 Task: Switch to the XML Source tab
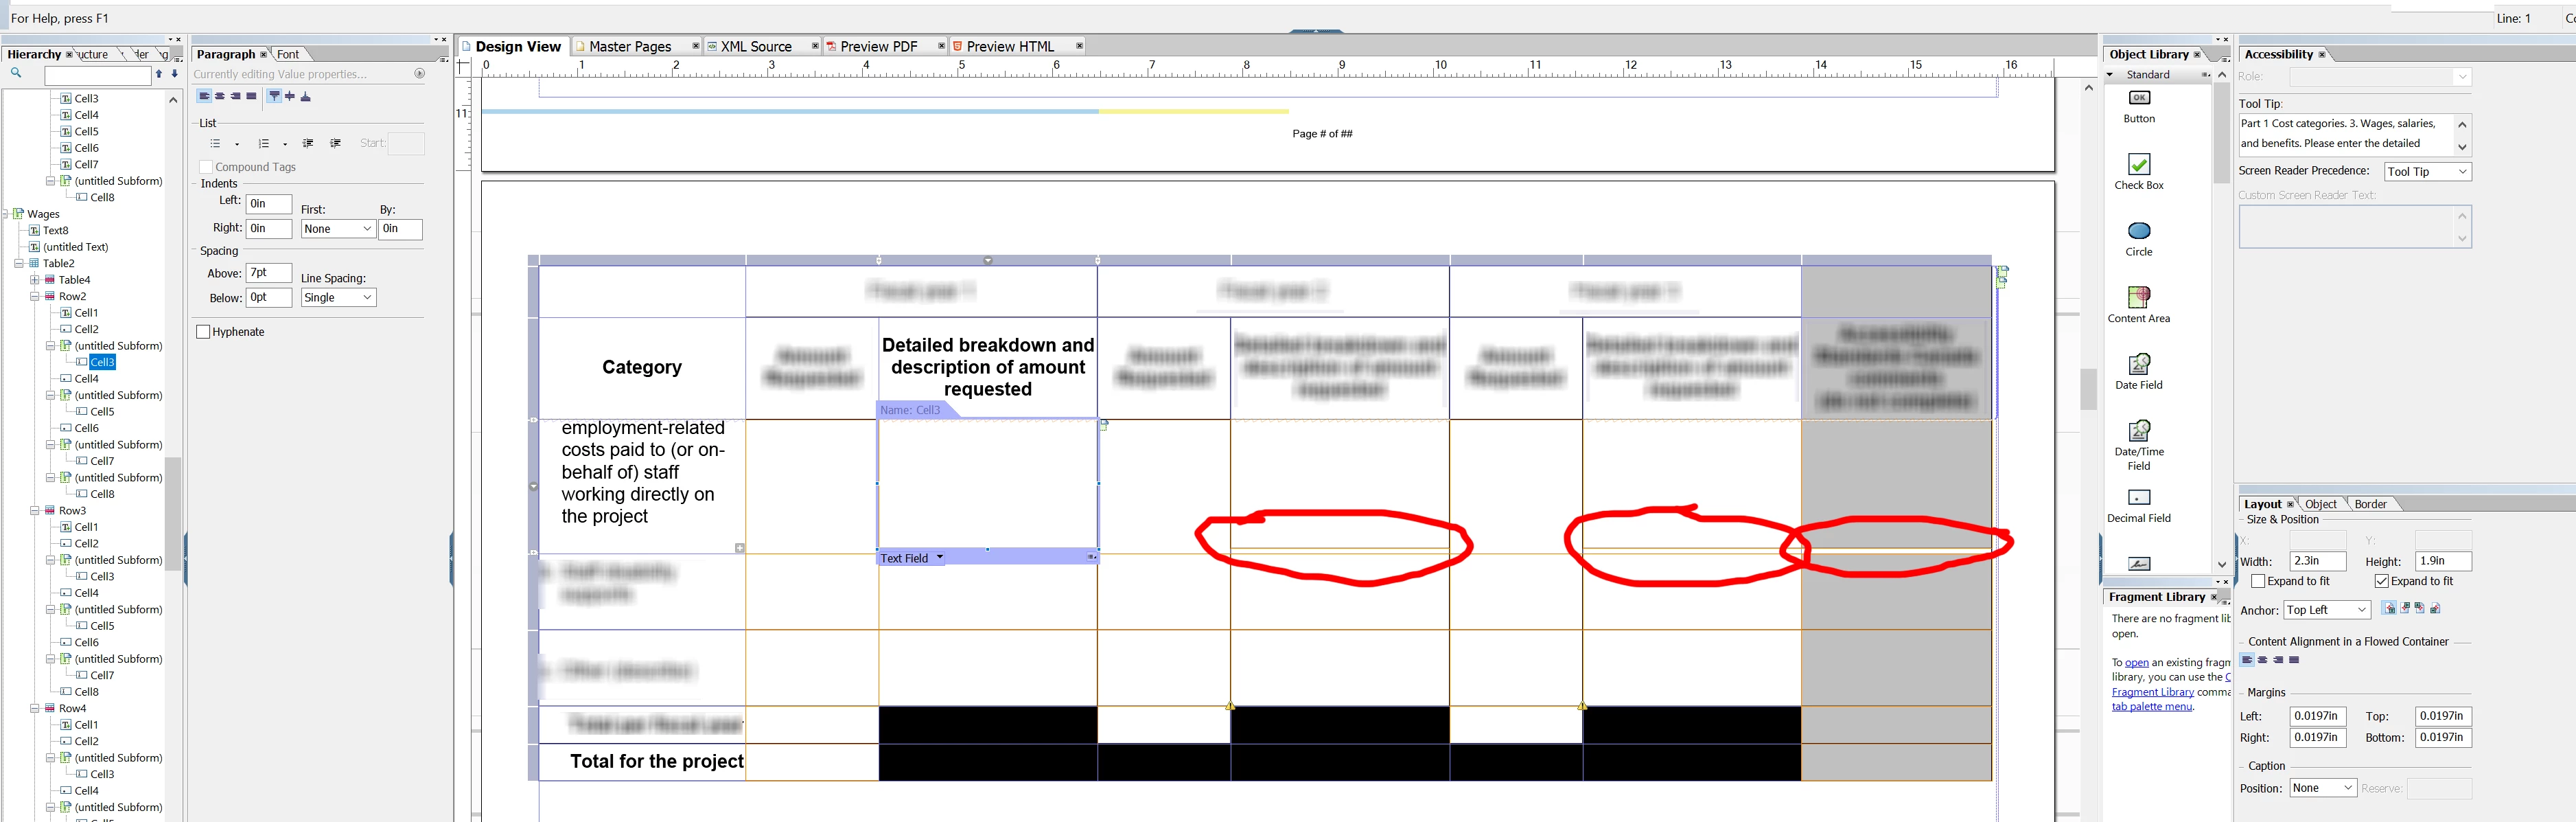[x=756, y=47]
